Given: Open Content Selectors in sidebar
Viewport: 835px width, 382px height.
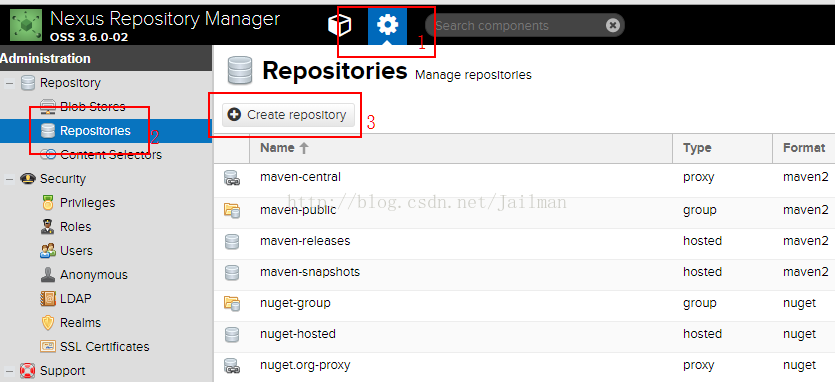Looking at the screenshot, I should tap(111, 155).
